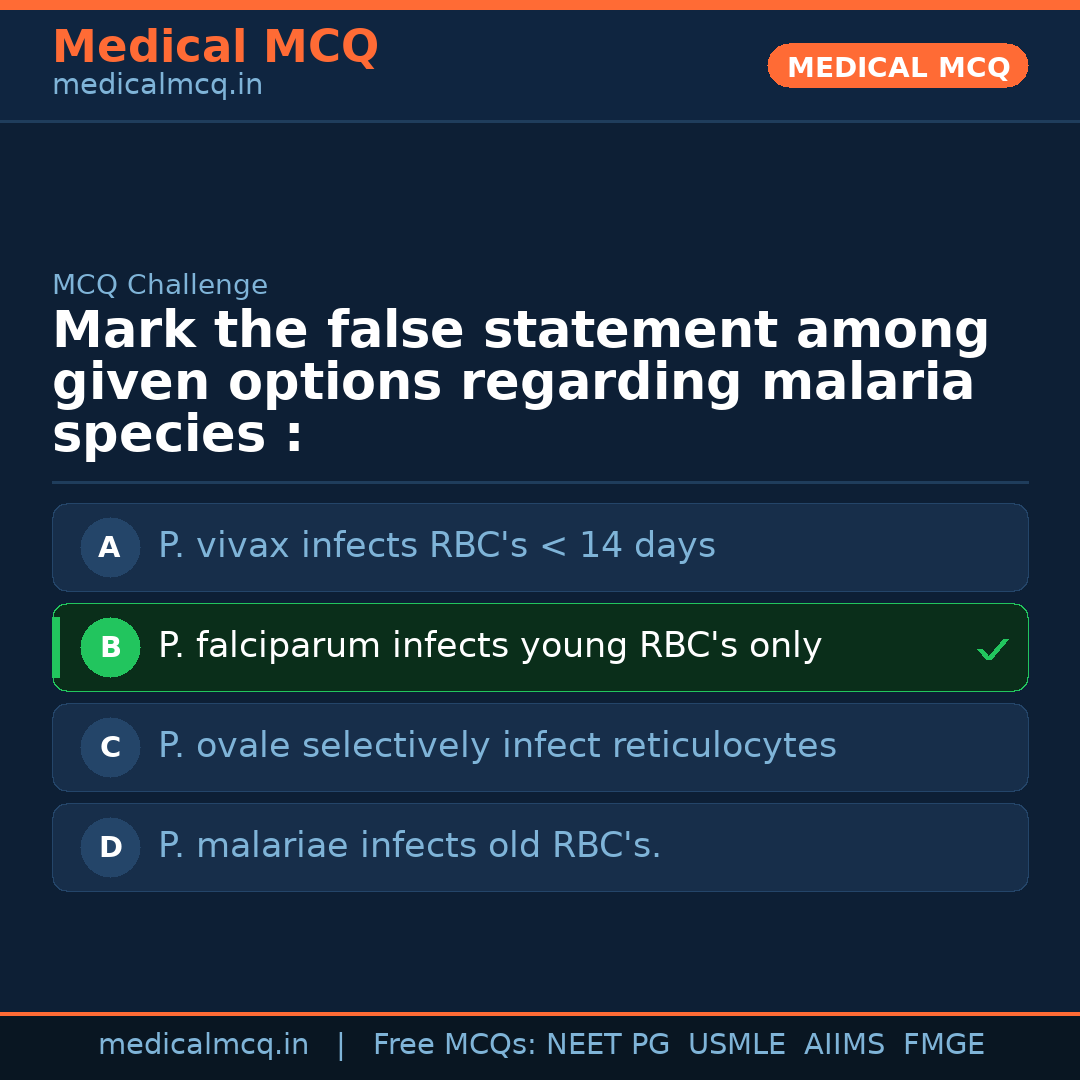This screenshot has width=1080, height=1080.
Task: Open the medicalmcq.in link in the footer
Action: pos(203,1045)
